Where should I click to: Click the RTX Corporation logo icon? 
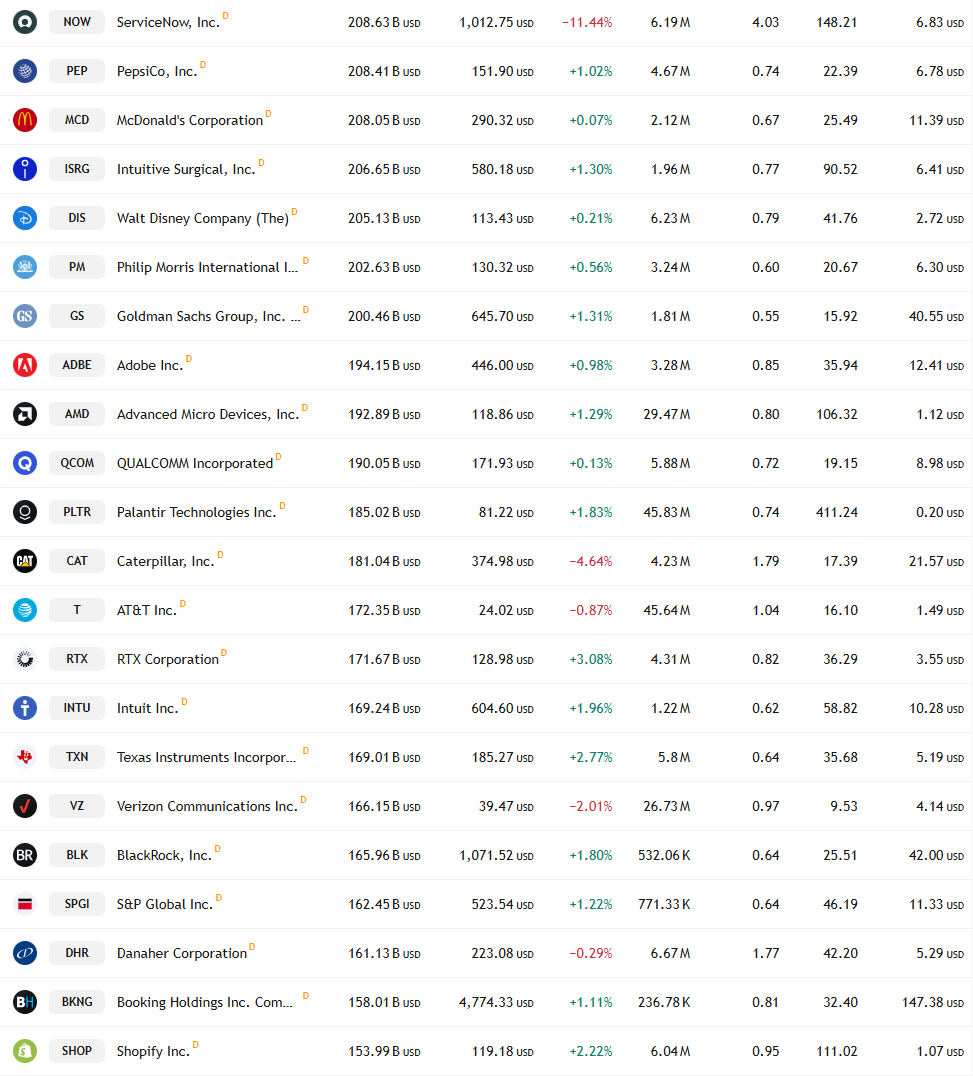25,659
